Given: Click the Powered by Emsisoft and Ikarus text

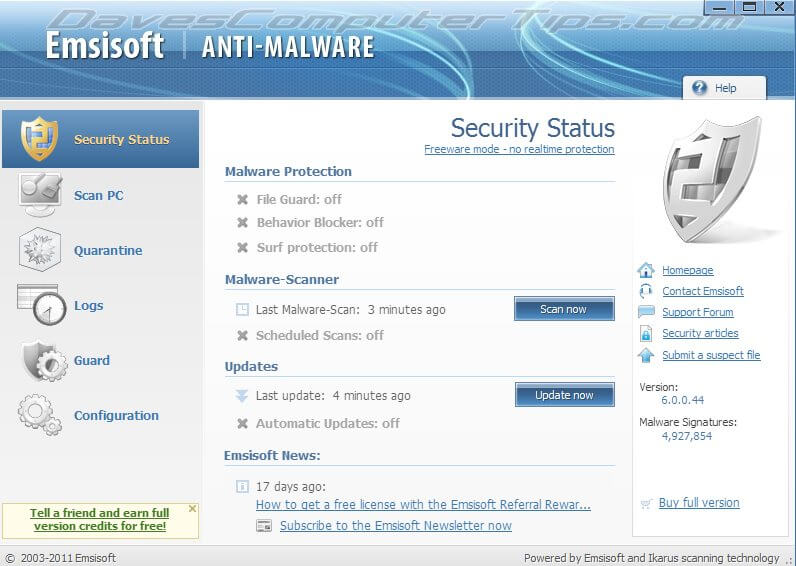Looking at the screenshot, I should point(651,558).
